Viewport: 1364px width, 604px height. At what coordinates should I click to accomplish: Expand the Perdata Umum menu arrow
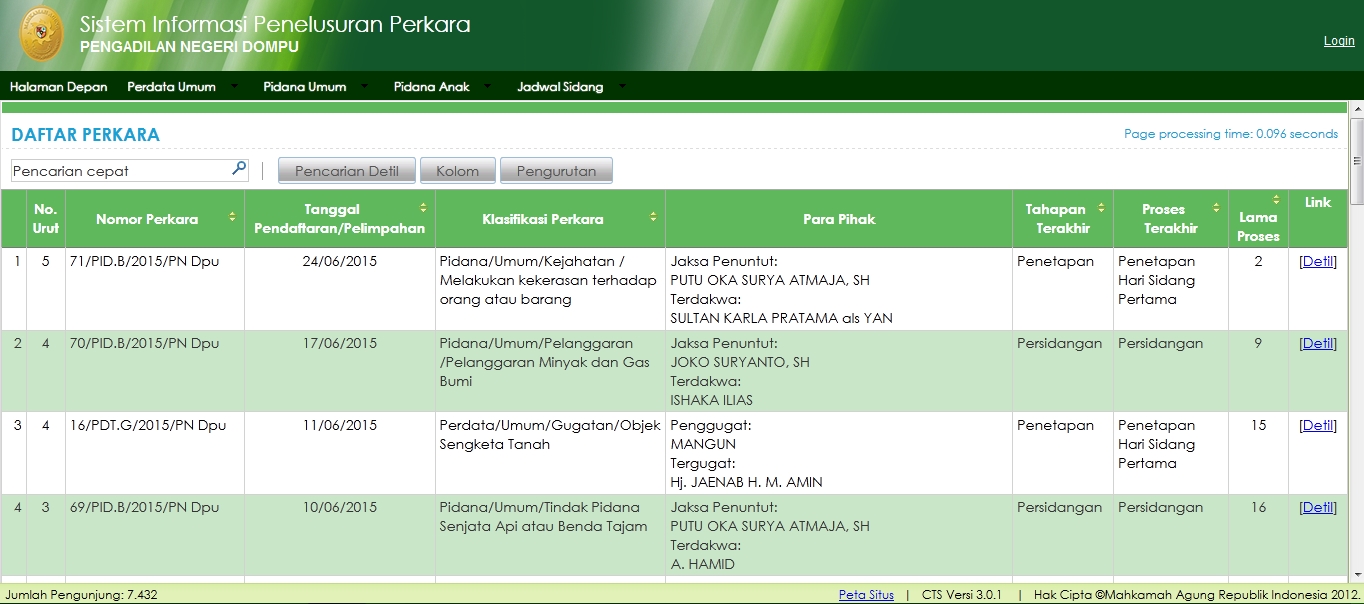[234, 86]
